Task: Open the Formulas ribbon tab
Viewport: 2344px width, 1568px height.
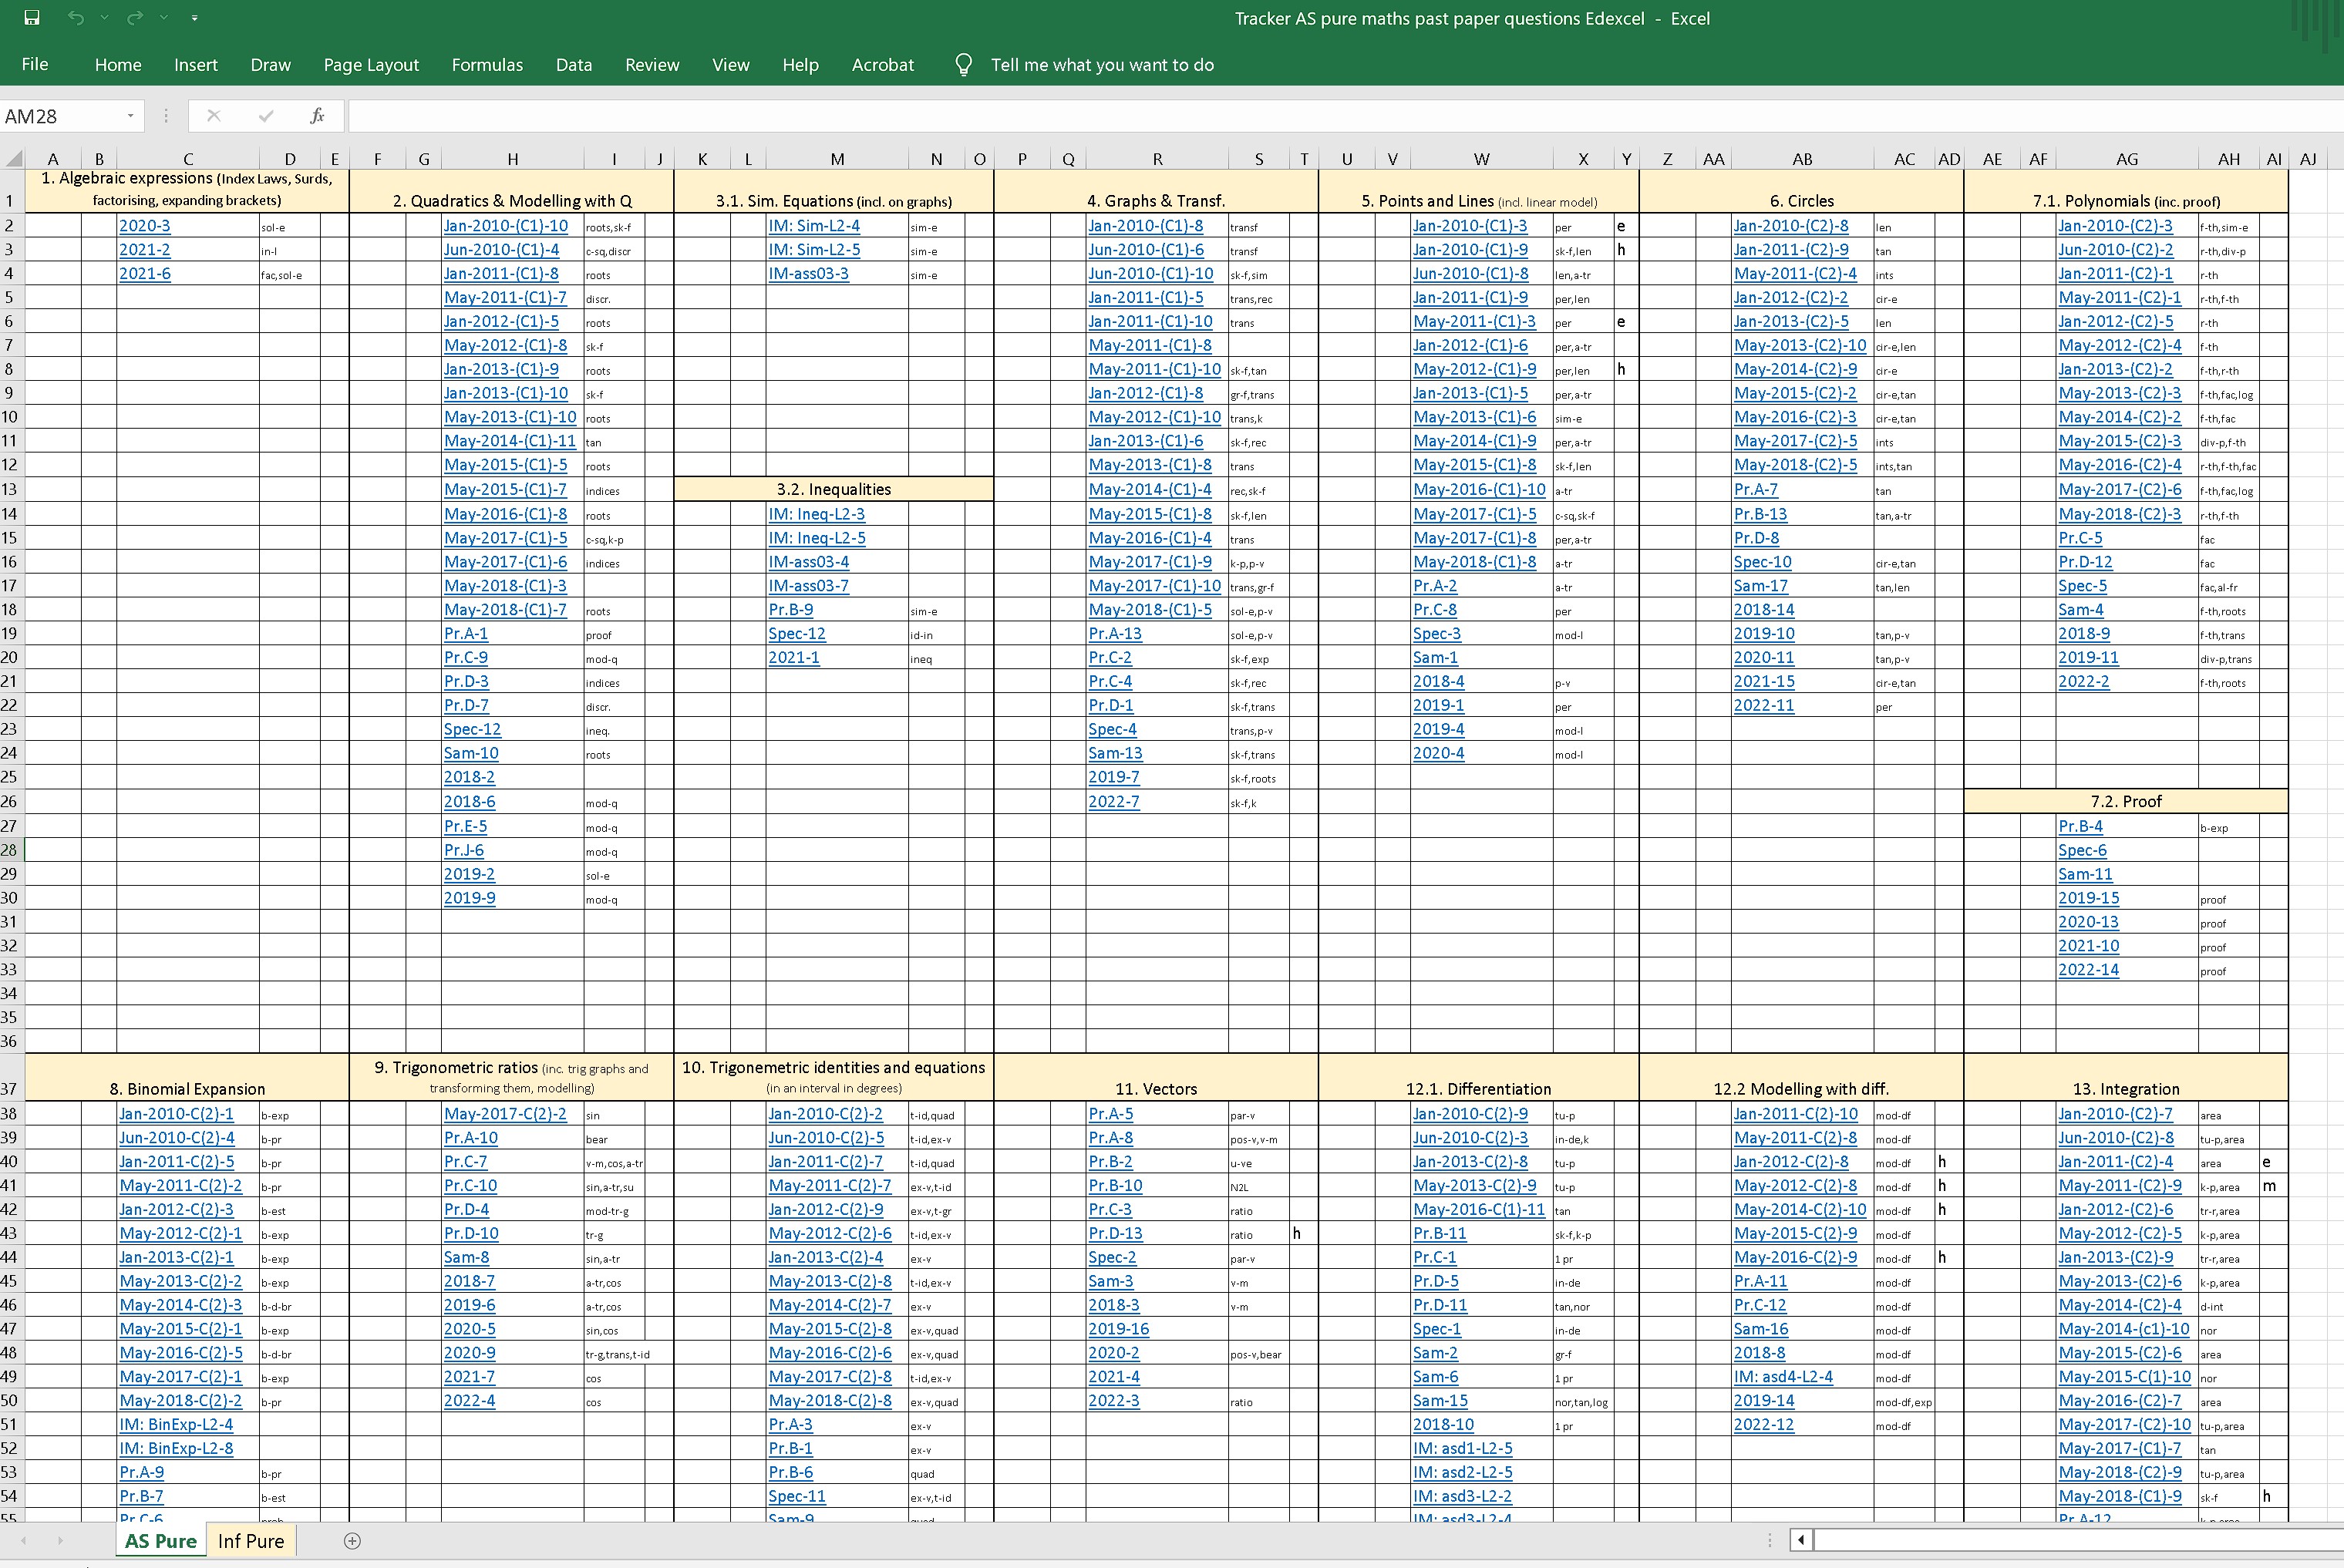Action: point(487,64)
